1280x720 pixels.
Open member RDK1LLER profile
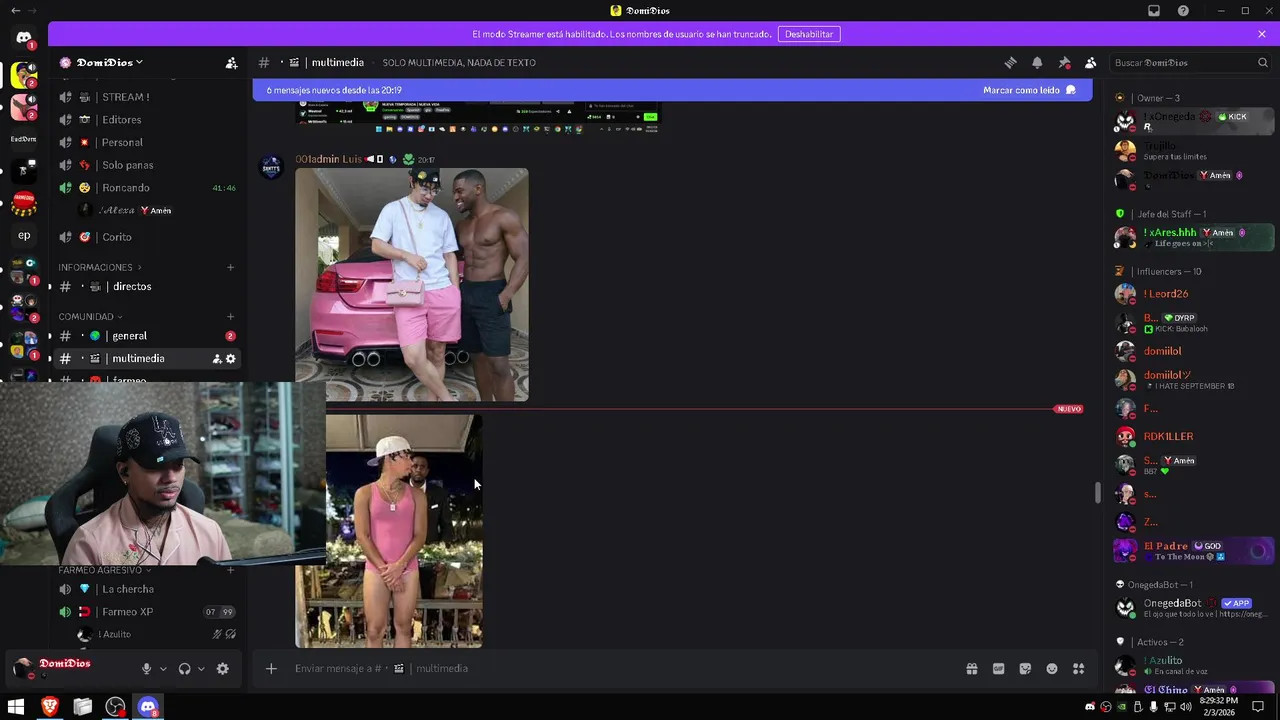click(x=1194, y=436)
